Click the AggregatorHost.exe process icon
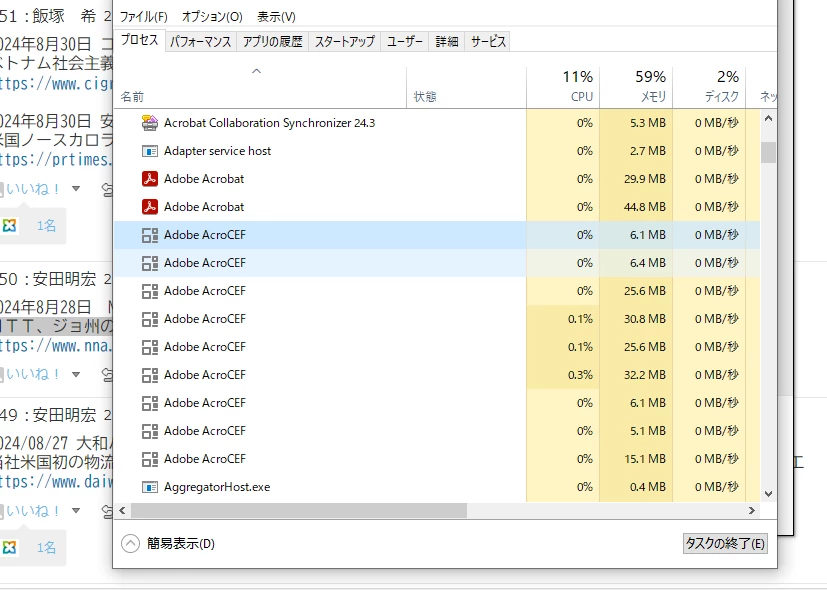The width and height of the screenshot is (827, 590). (x=150, y=487)
